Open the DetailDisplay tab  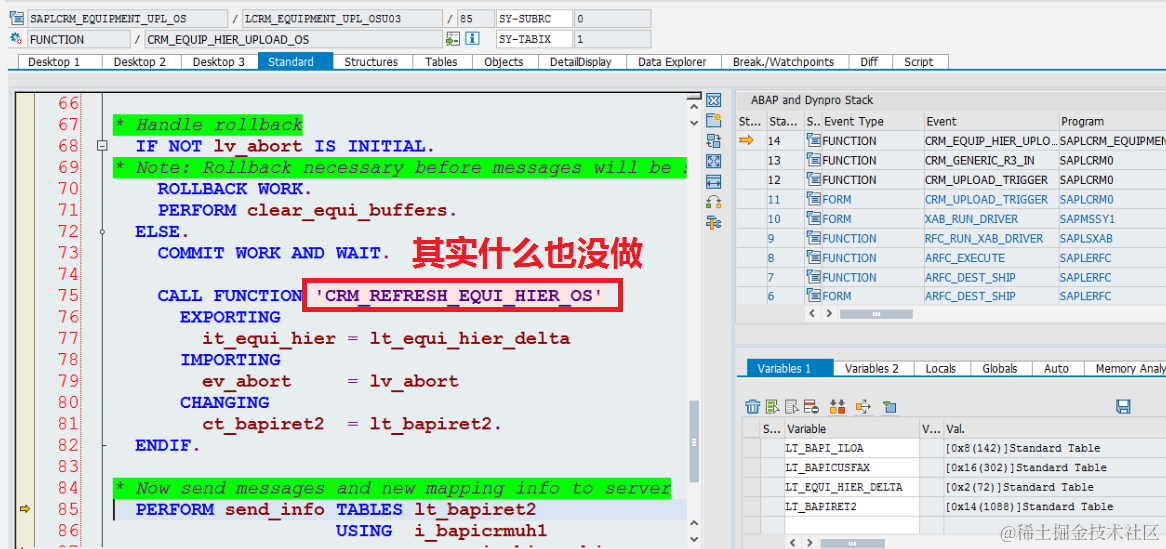(581, 62)
